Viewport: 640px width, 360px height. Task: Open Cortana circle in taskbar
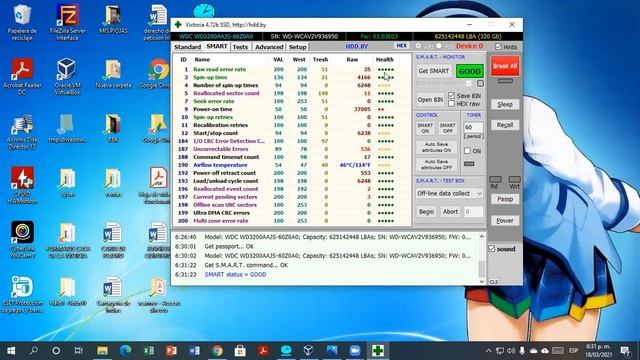click(56, 351)
